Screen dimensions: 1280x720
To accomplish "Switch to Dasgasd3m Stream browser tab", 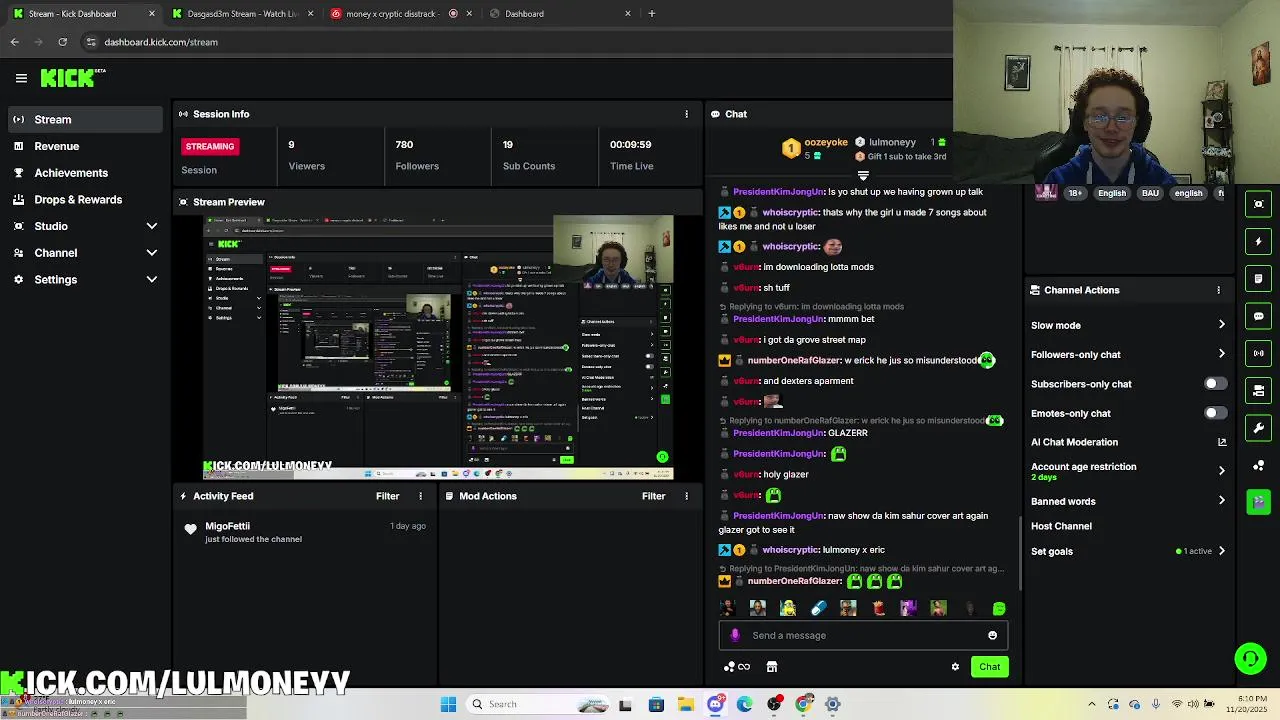I will point(241,14).
